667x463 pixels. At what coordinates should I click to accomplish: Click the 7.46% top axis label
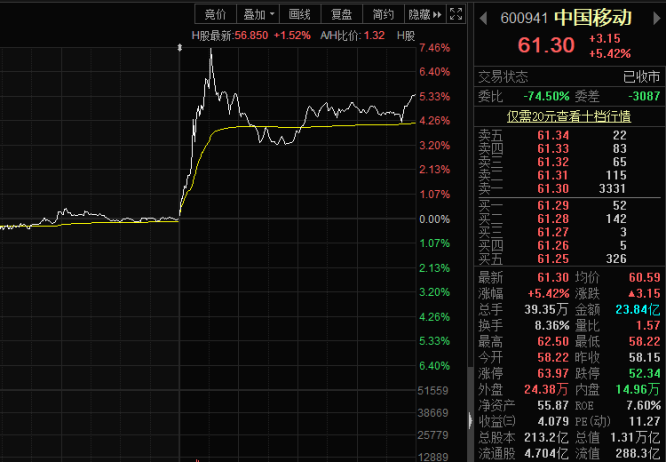click(435, 48)
